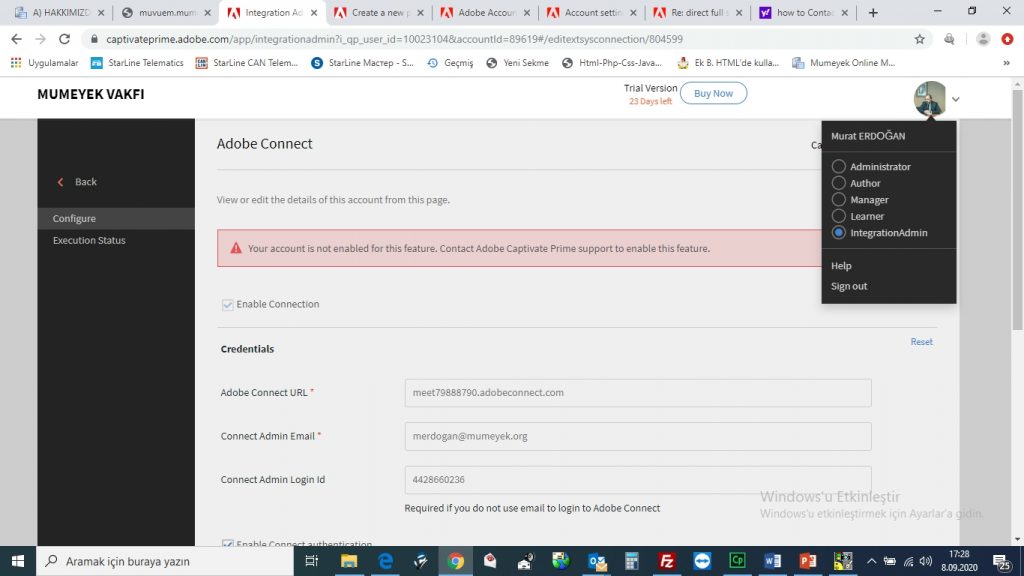The width and height of the screenshot is (1024, 576).
Task: Reload the page using the refresh icon
Action: point(63,40)
